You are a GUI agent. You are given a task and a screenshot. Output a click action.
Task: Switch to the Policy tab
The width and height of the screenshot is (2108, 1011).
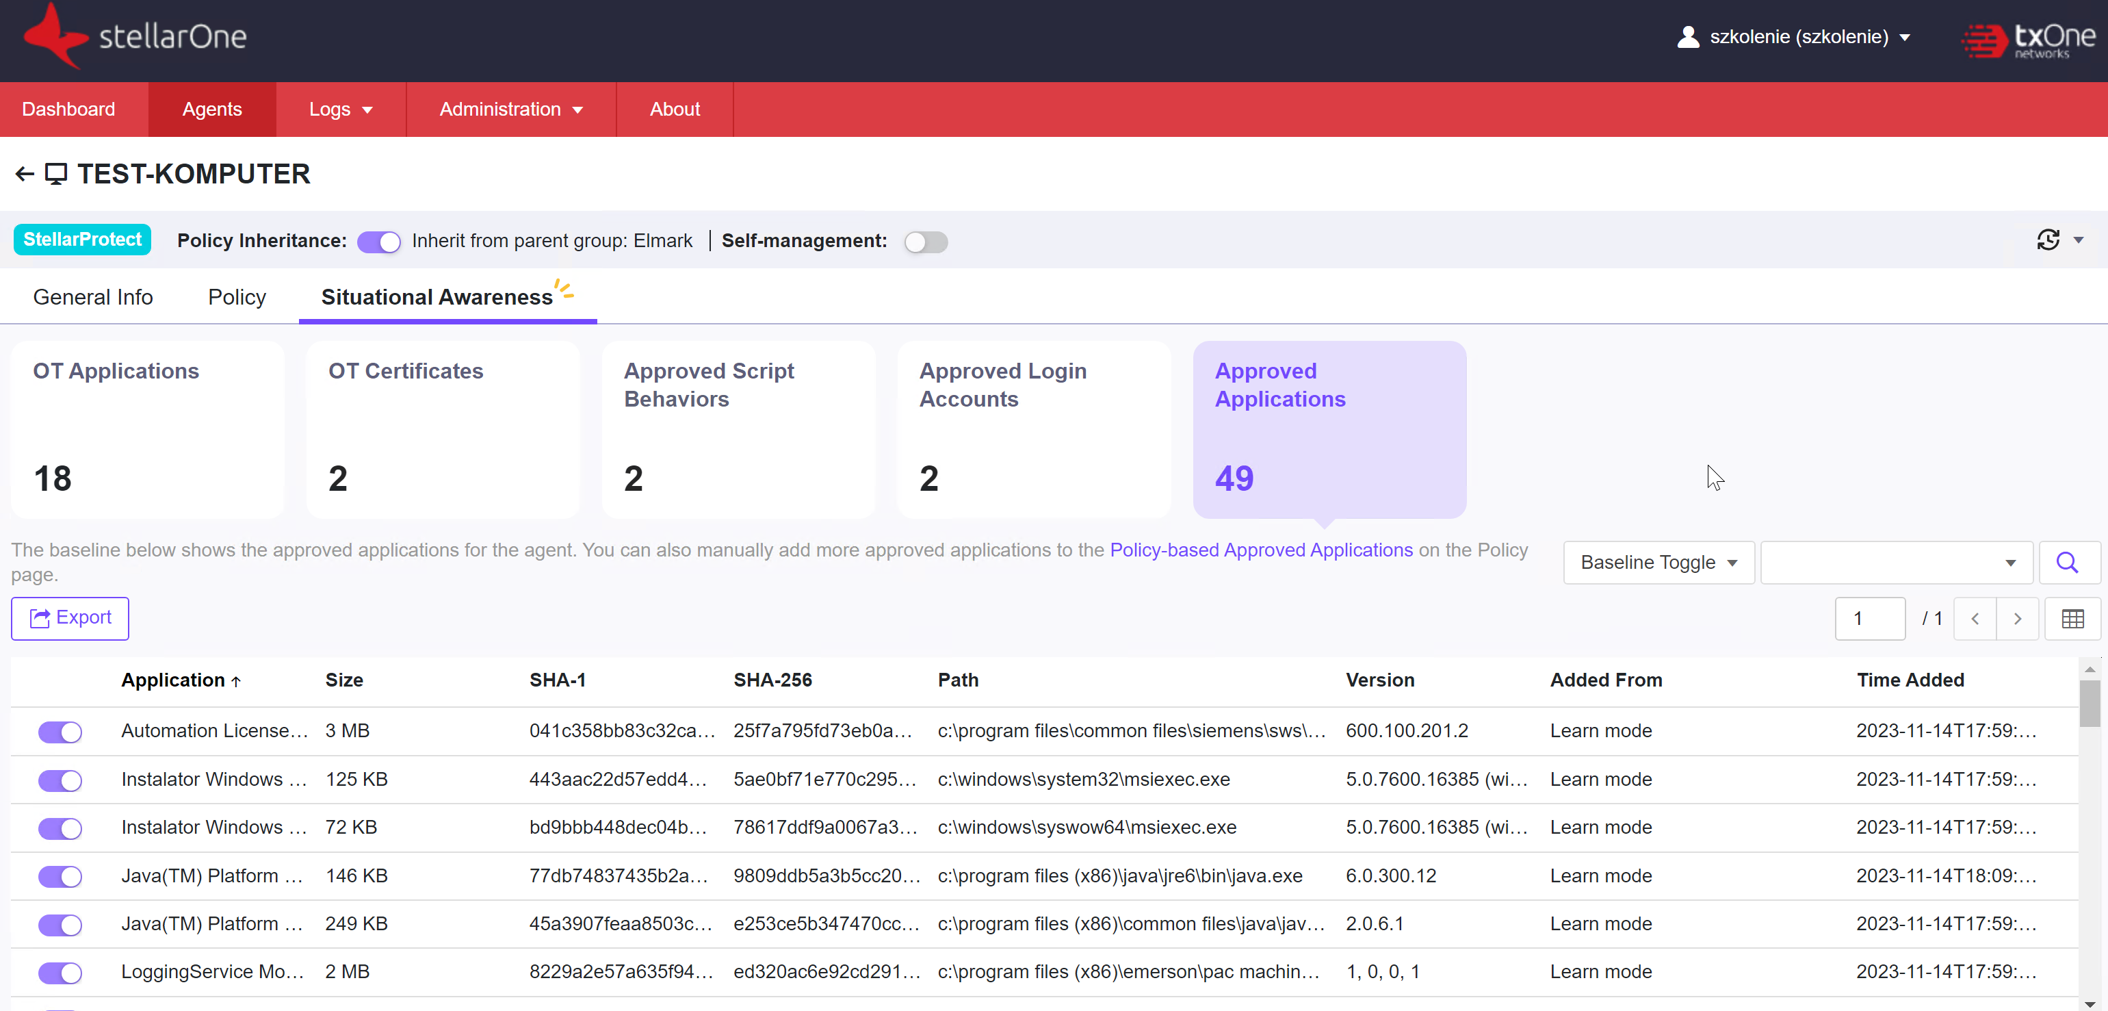tap(237, 297)
